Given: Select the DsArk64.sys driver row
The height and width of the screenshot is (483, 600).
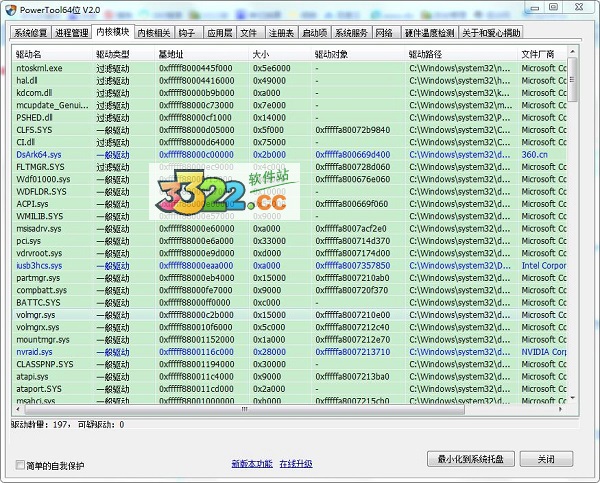Looking at the screenshot, I should coord(290,154).
